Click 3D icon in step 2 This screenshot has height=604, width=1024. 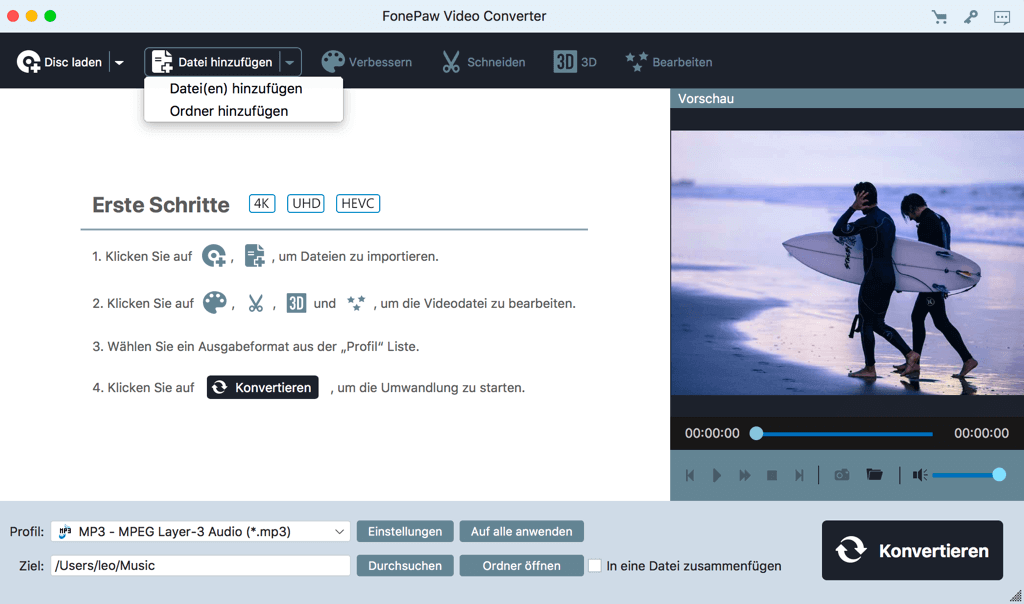(296, 303)
